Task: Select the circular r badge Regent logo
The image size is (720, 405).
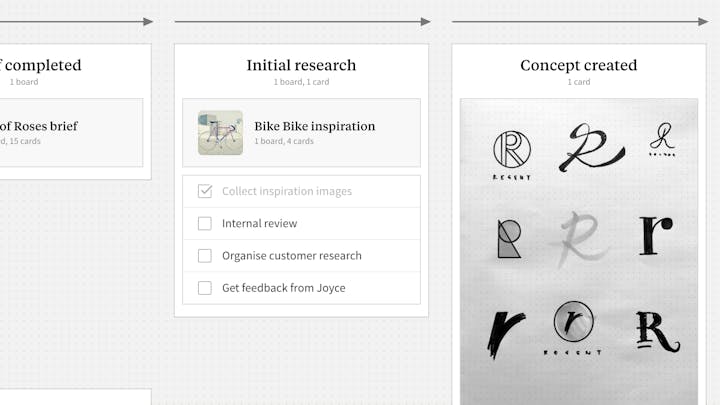Action: point(573,328)
